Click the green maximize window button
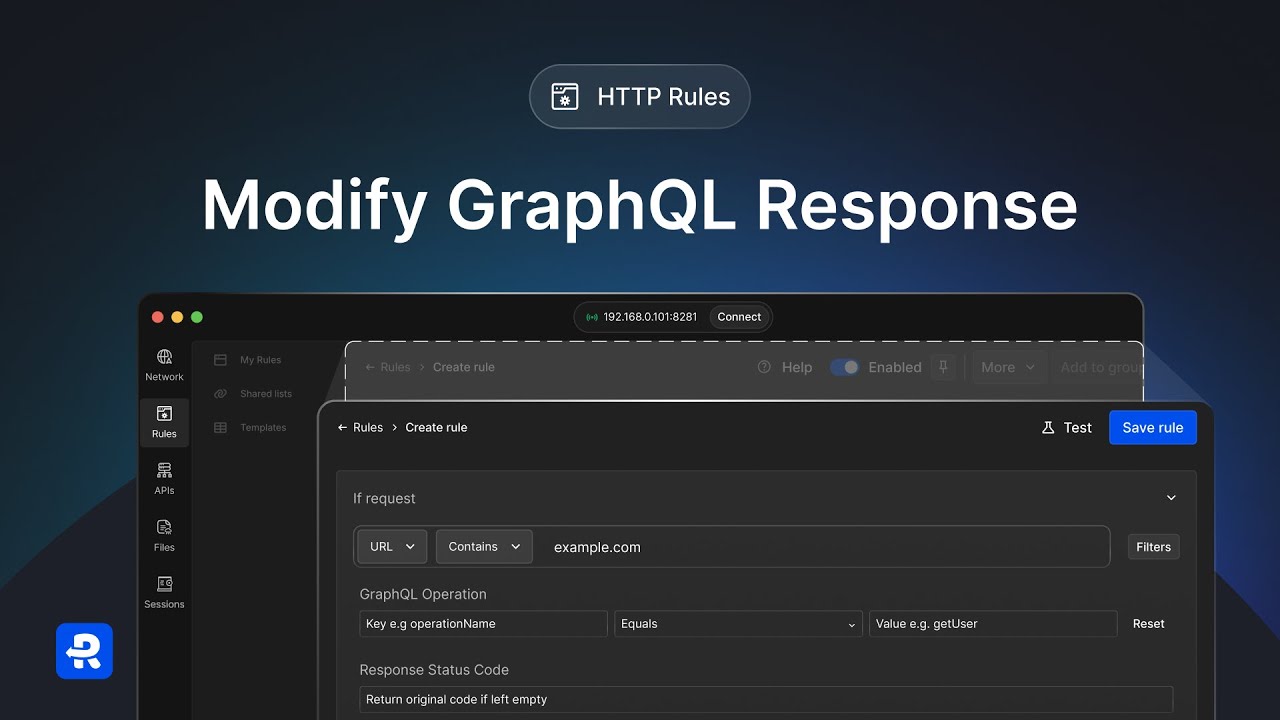 pos(197,317)
